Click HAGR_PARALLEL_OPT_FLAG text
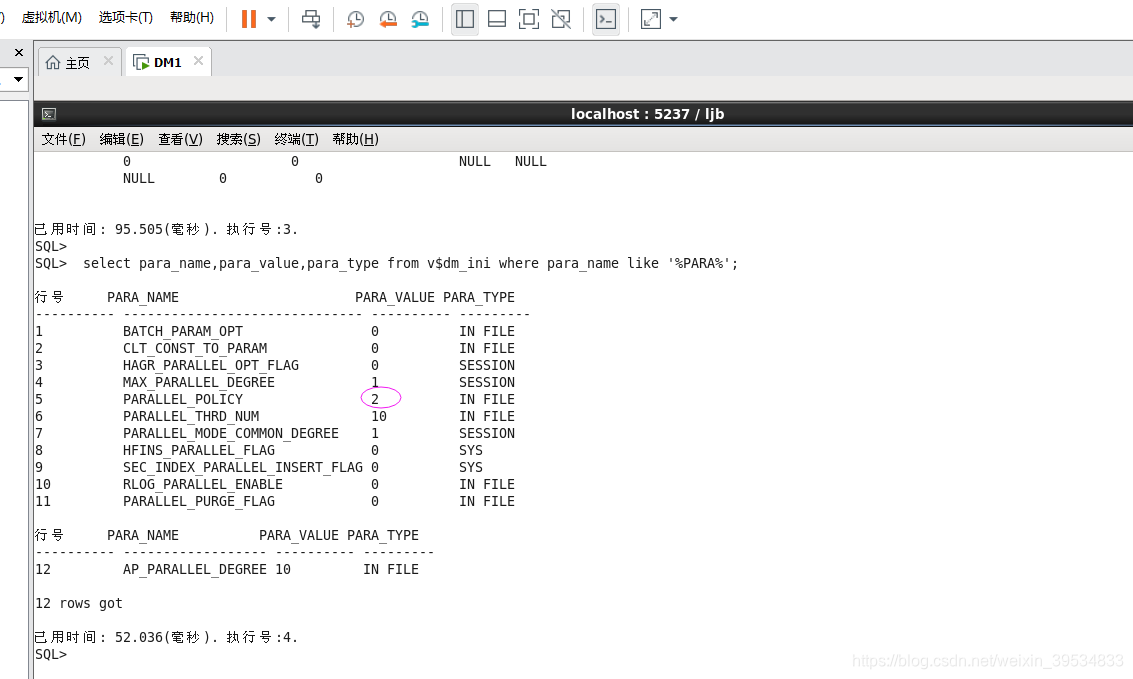 tap(211, 366)
